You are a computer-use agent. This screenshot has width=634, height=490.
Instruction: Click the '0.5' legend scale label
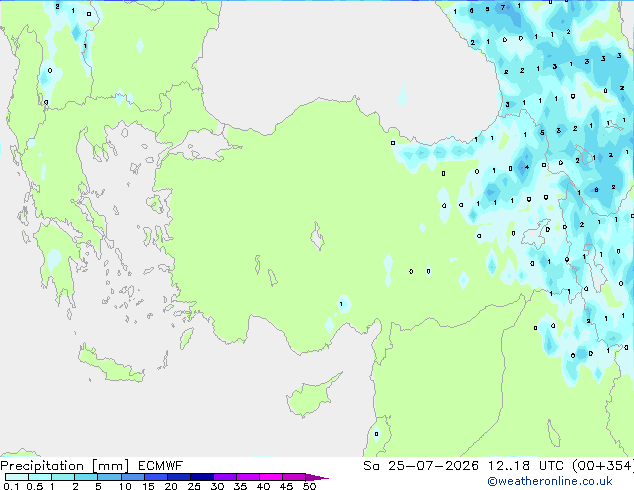point(34,486)
